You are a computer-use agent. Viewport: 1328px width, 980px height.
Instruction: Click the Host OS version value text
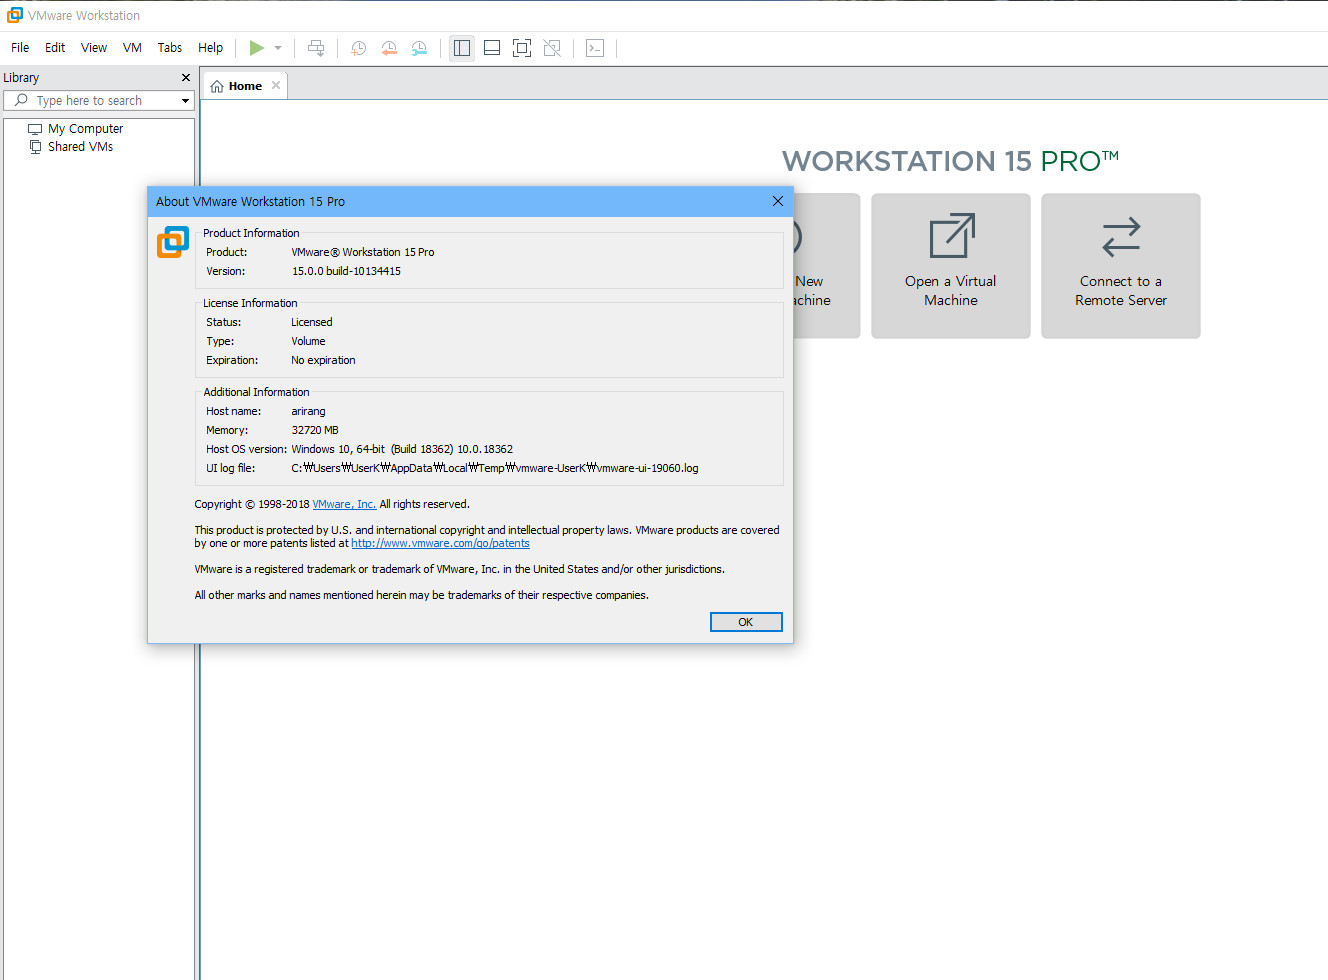[402, 449]
